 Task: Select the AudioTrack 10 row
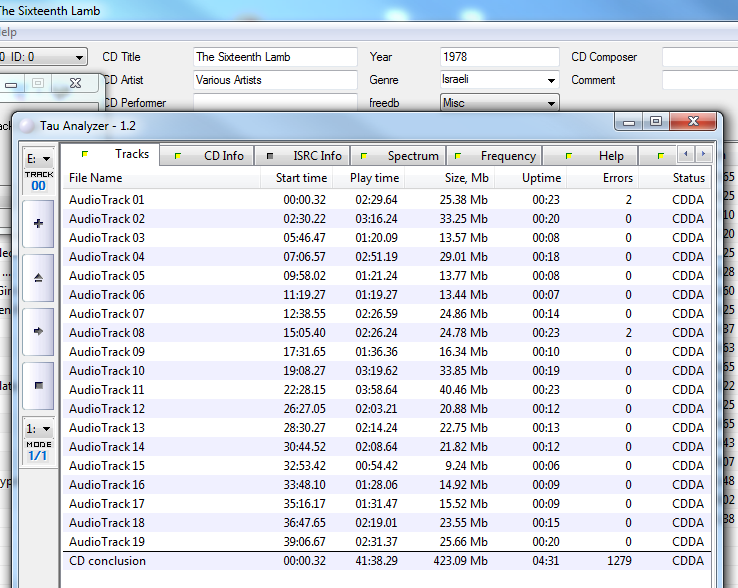click(x=386, y=371)
